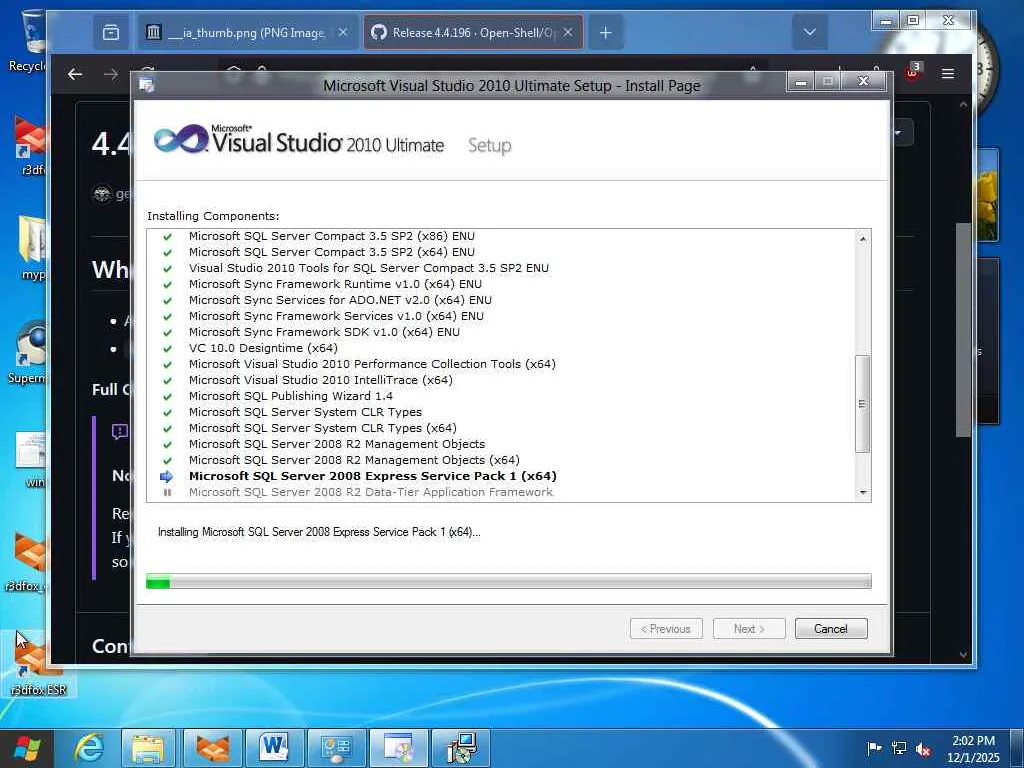
Task: Select 'Microsoft Sync Framework SDK v1.0 (x64) ENU'
Action: click(x=324, y=332)
